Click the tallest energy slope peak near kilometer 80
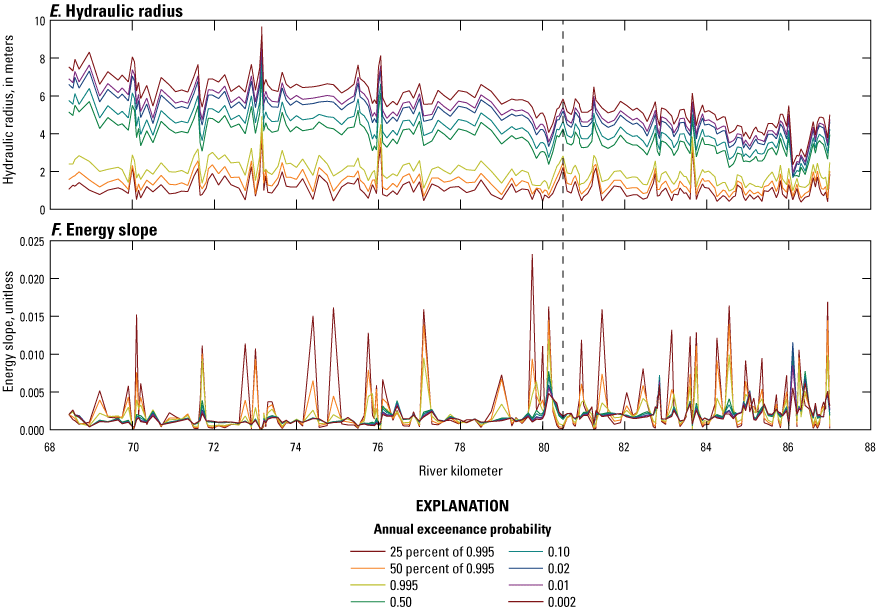Image resolution: width=877 pixels, height=611 pixels. tap(532, 257)
